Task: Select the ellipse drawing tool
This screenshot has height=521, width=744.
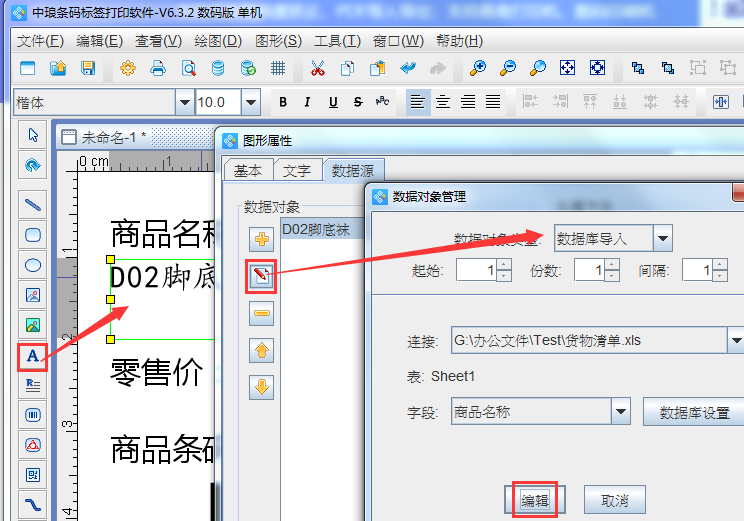Action: [33, 265]
